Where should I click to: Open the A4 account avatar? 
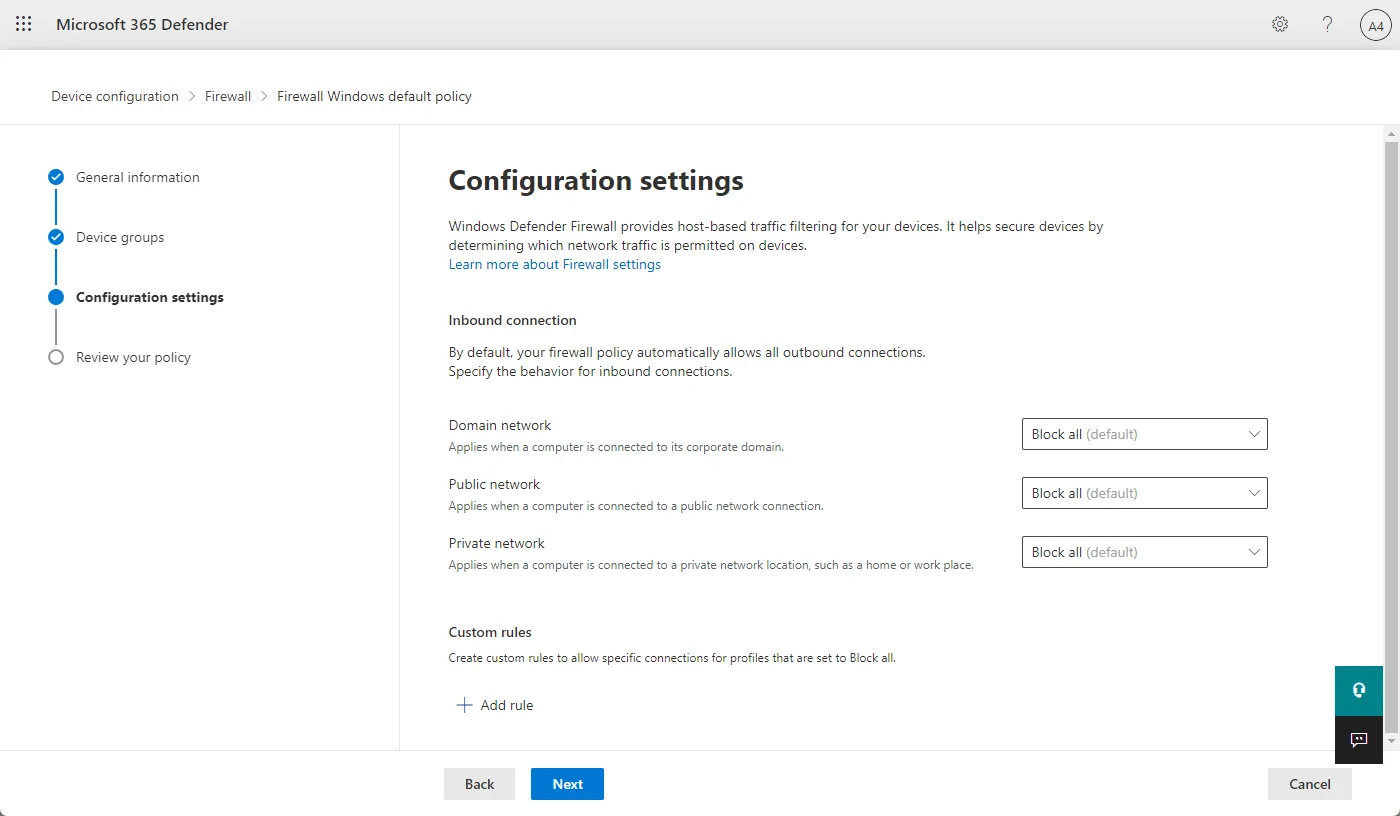pyautogui.click(x=1376, y=25)
